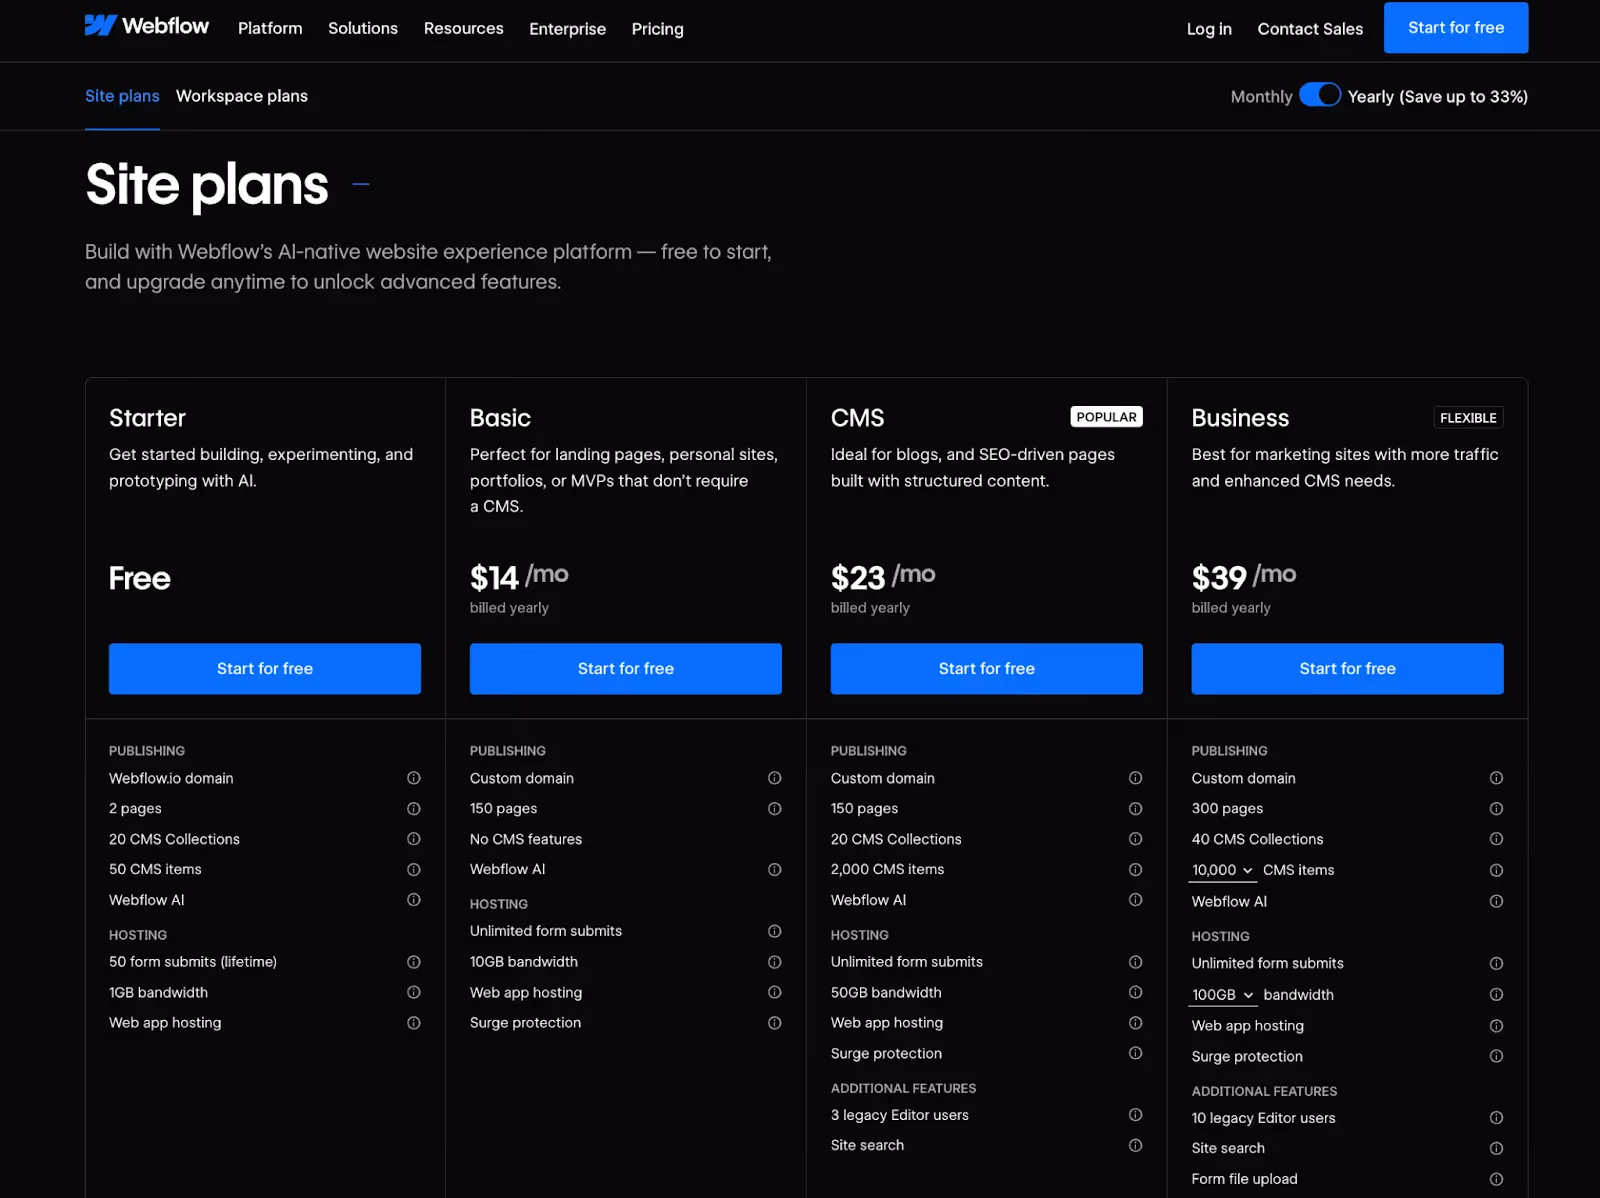1600x1198 pixels.
Task: Go to Pricing in the top navigation
Action: point(658,29)
